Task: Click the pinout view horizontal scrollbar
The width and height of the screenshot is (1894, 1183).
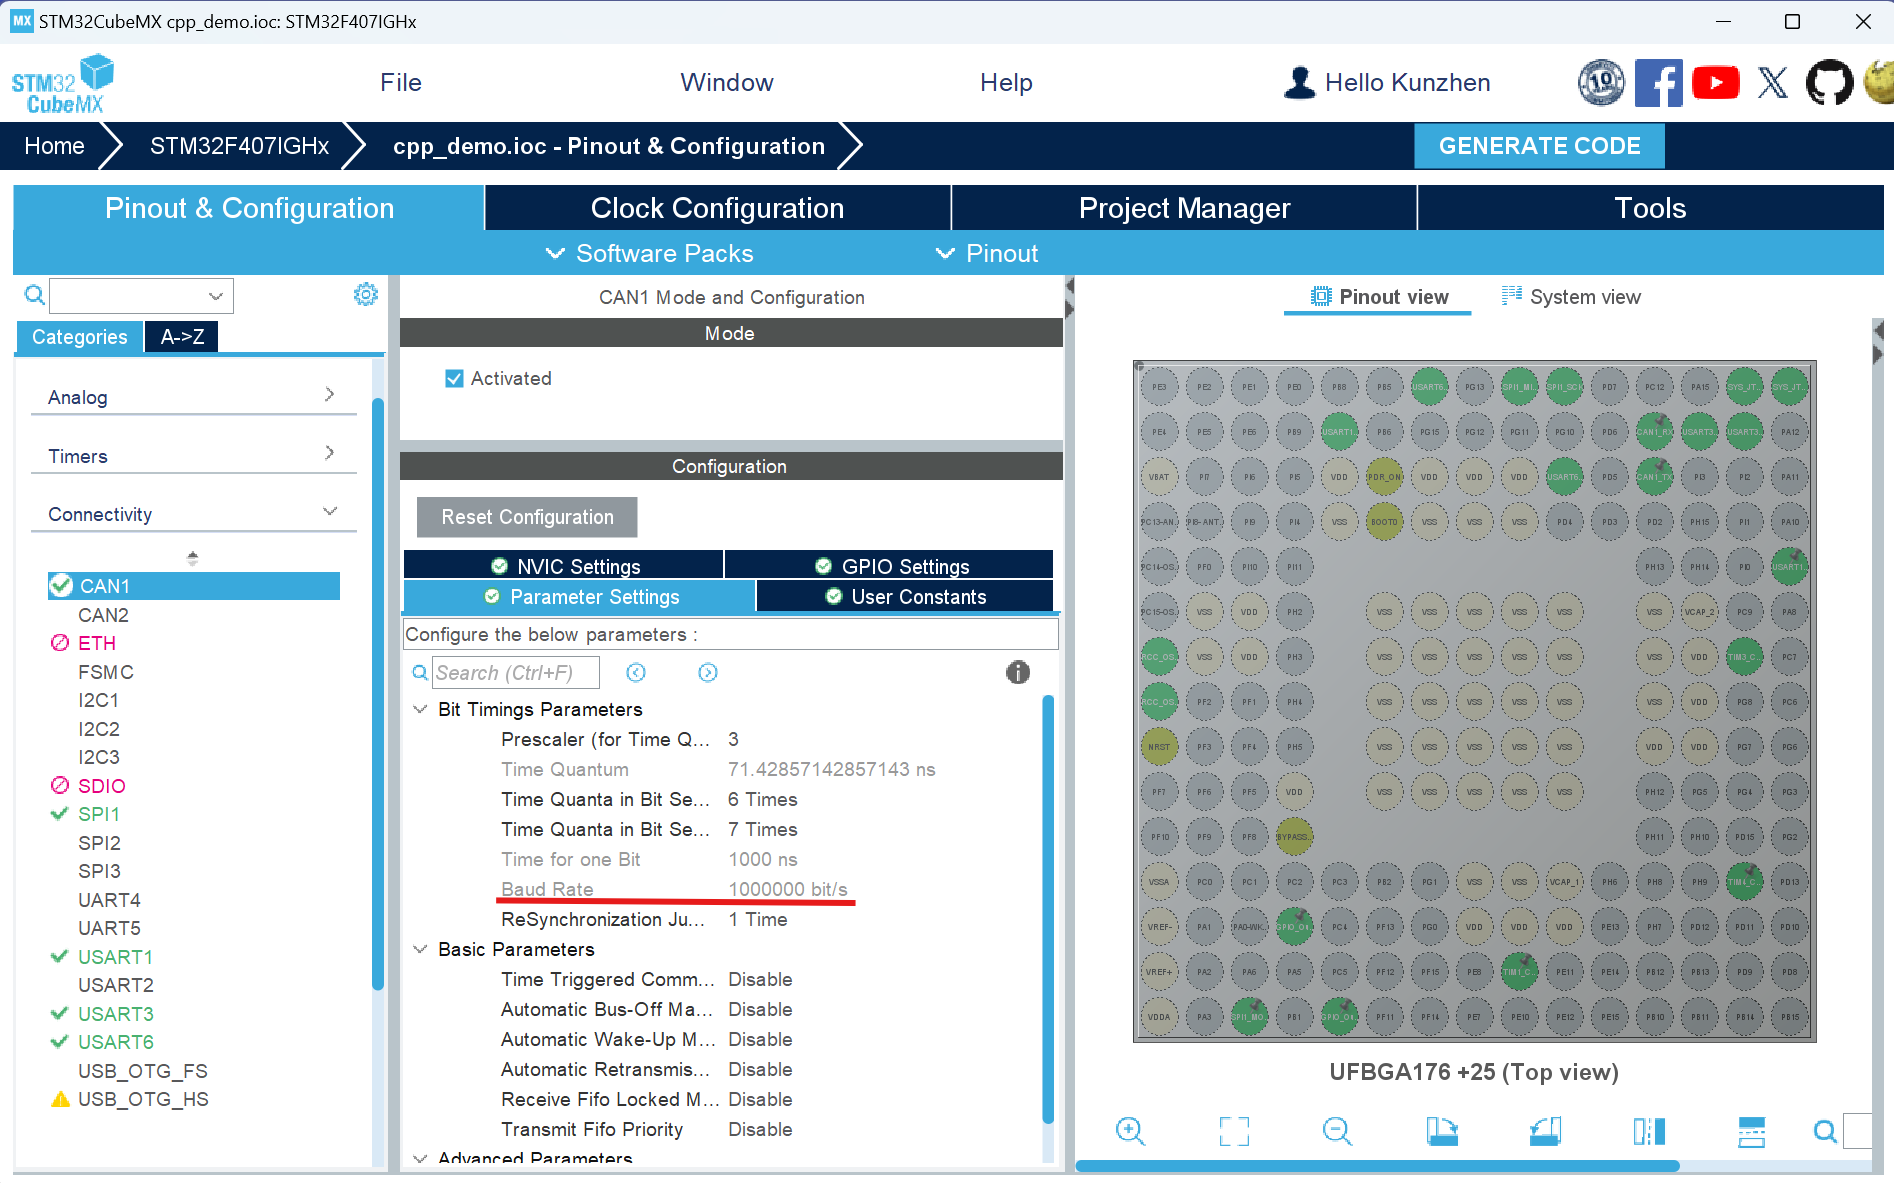Action: pyautogui.click(x=1377, y=1166)
